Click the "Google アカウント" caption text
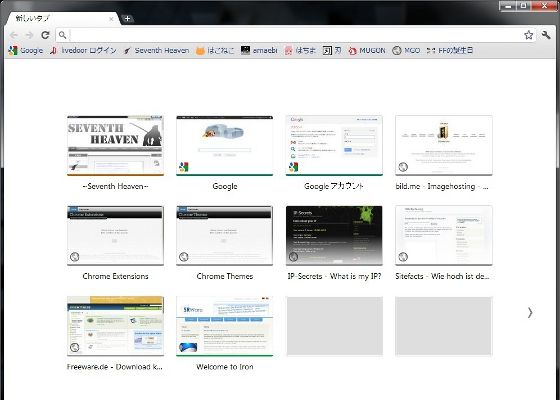 (x=334, y=186)
